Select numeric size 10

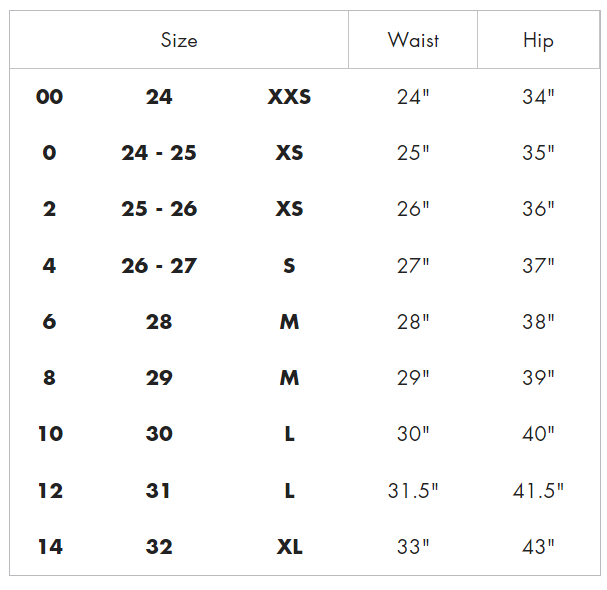[50, 434]
